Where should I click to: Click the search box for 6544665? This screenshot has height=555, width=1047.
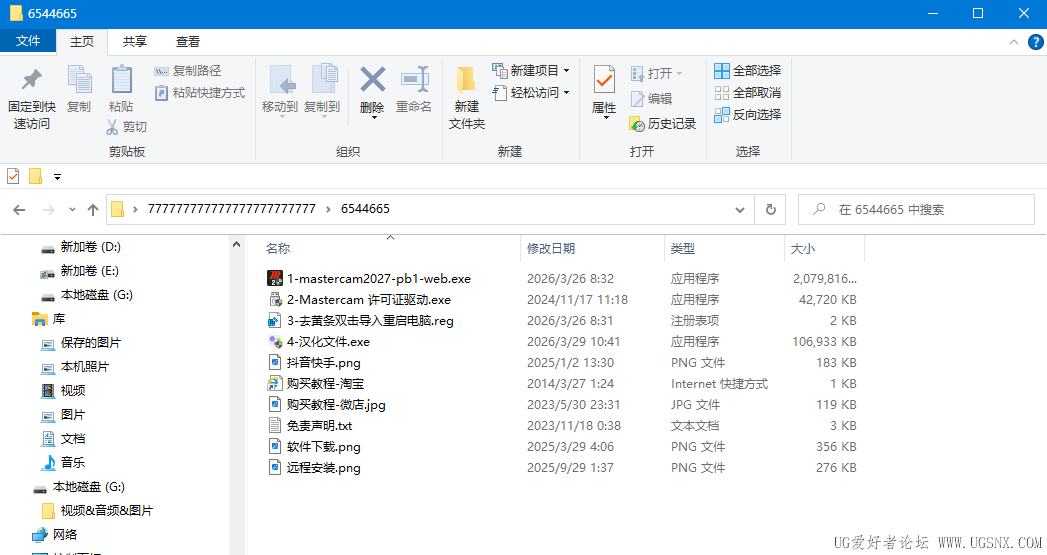point(916,210)
